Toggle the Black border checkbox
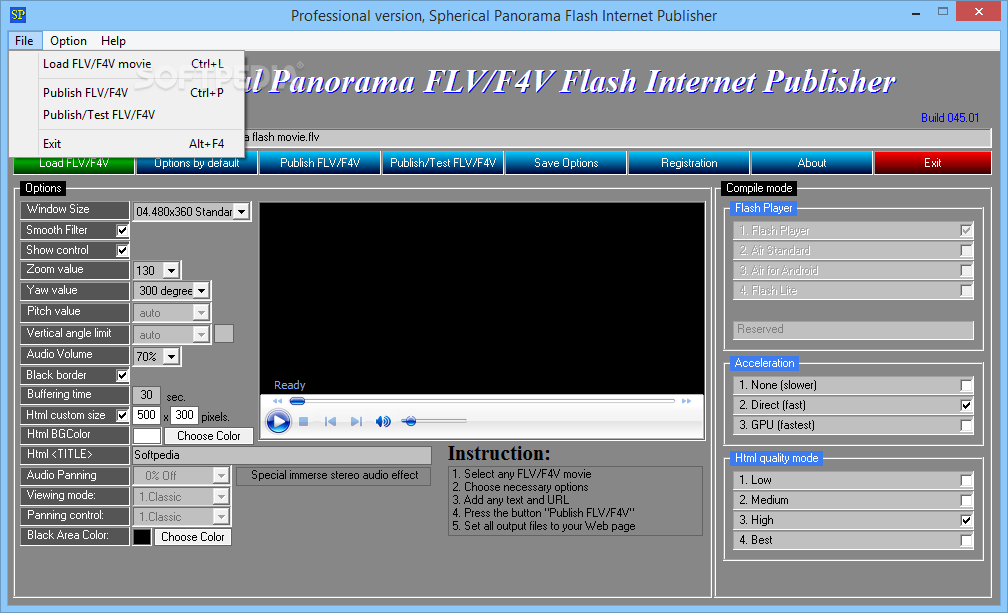This screenshot has height=613, width=1008. [122, 375]
